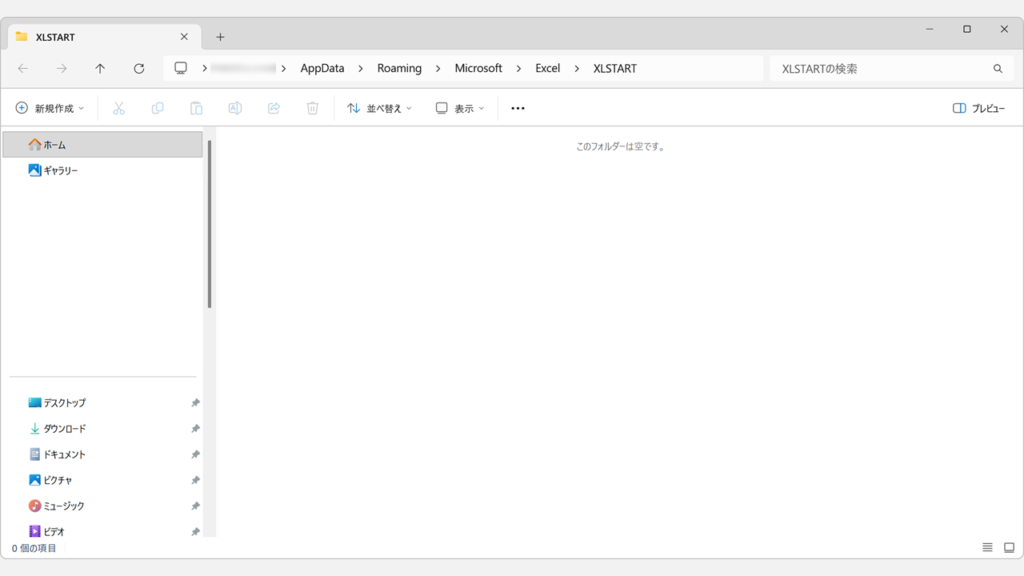The height and width of the screenshot is (576, 1024).
Task: Toggle the プレビュー preview pane
Action: [x=978, y=108]
